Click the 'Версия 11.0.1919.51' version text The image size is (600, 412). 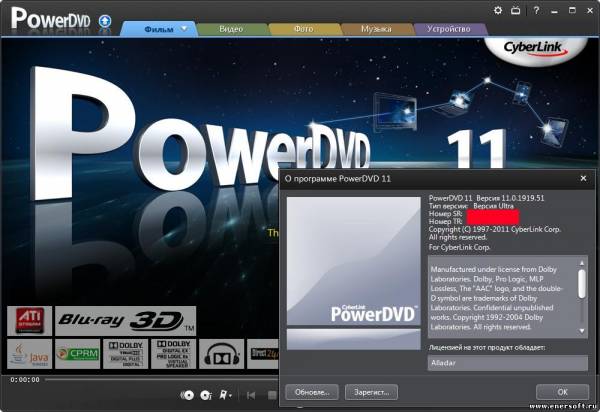click(510, 198)
